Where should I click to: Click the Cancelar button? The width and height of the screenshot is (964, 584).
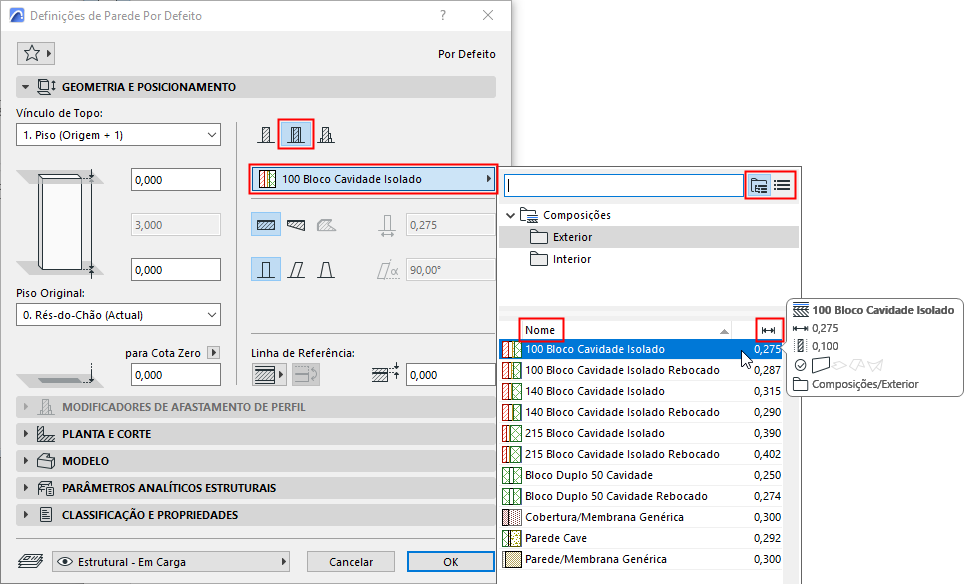351,562
